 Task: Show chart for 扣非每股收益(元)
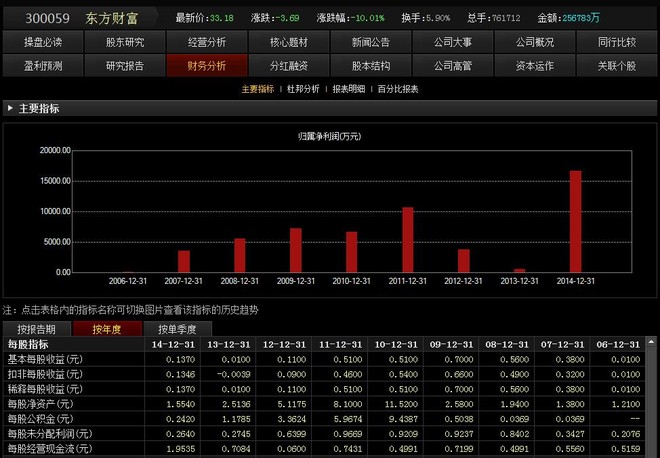click(45, 374)
